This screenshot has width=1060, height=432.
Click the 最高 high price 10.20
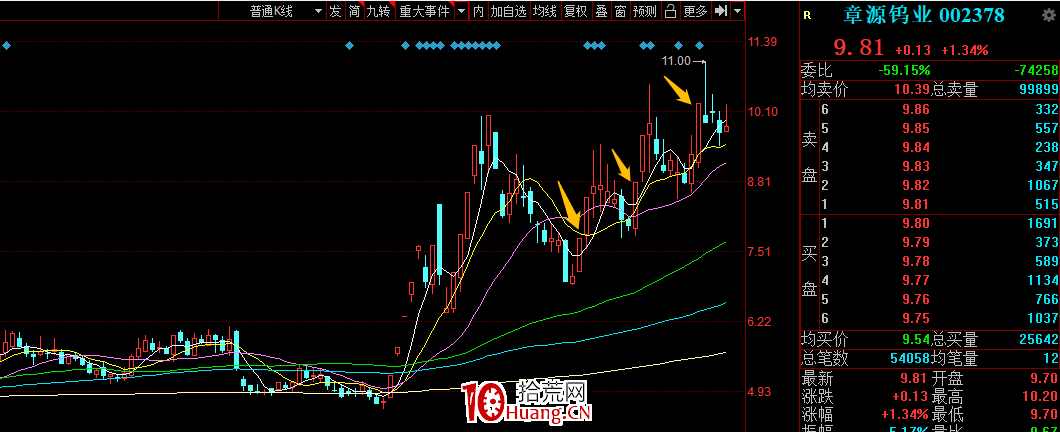[x=1040, y=399]
